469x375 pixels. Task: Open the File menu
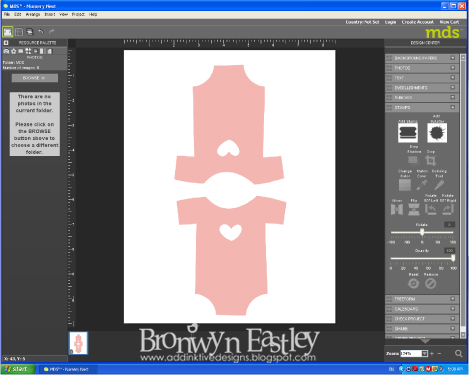click(7, 14)
